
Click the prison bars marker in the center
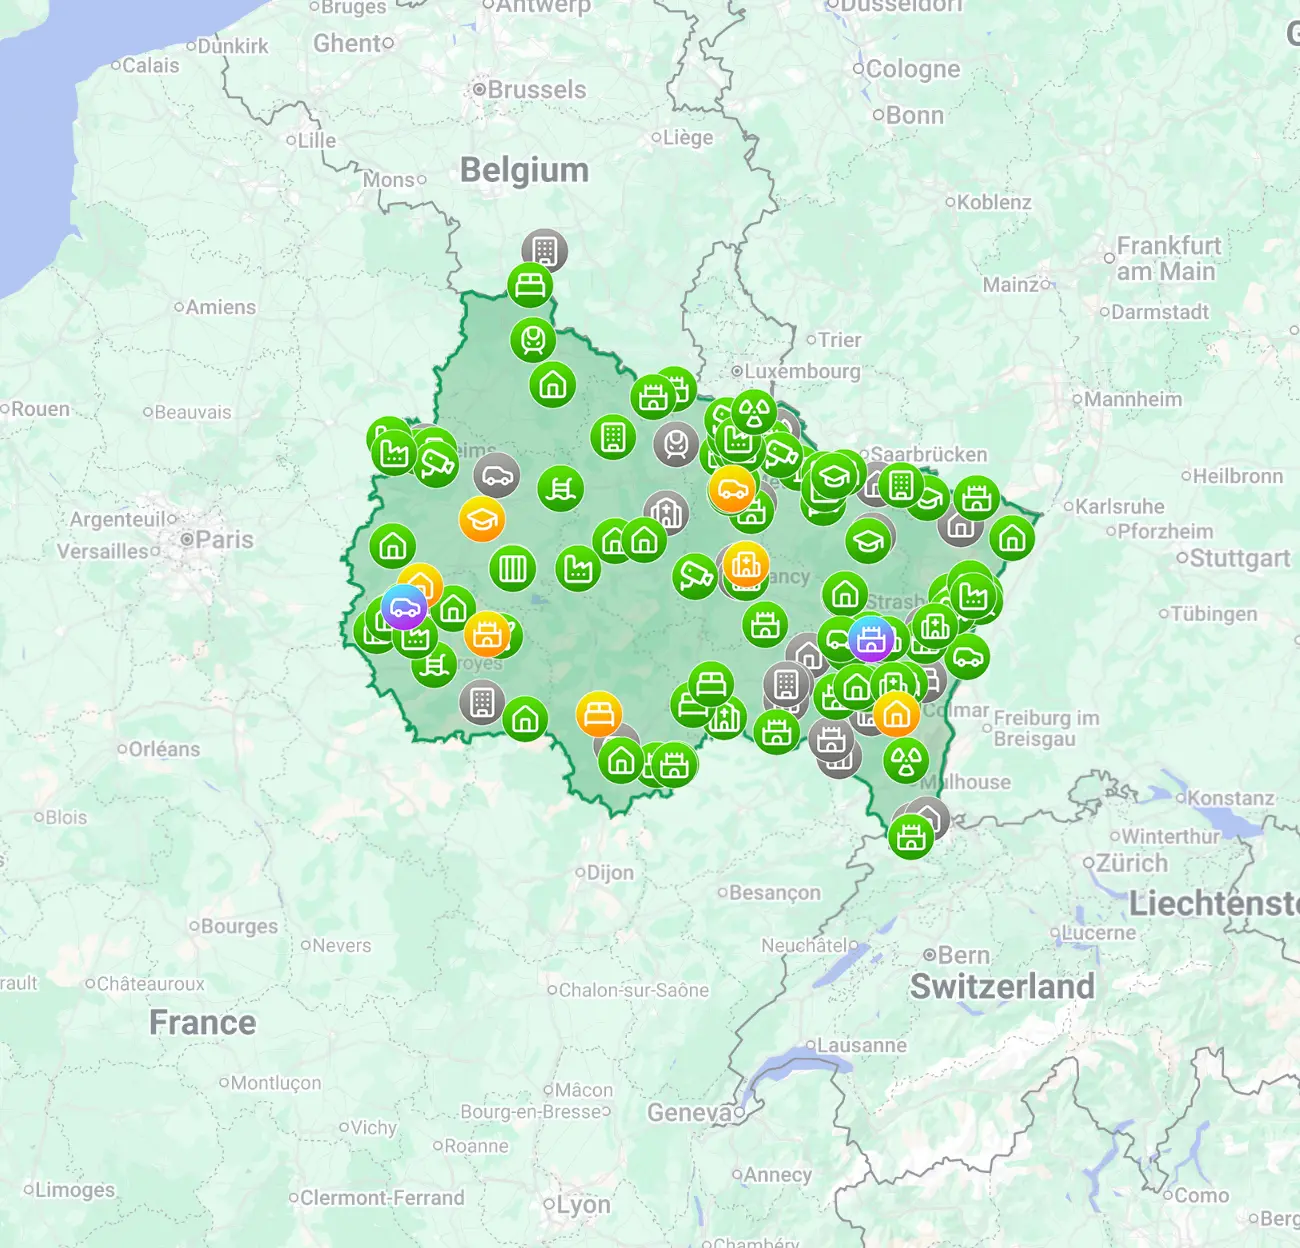click(511, 569)
